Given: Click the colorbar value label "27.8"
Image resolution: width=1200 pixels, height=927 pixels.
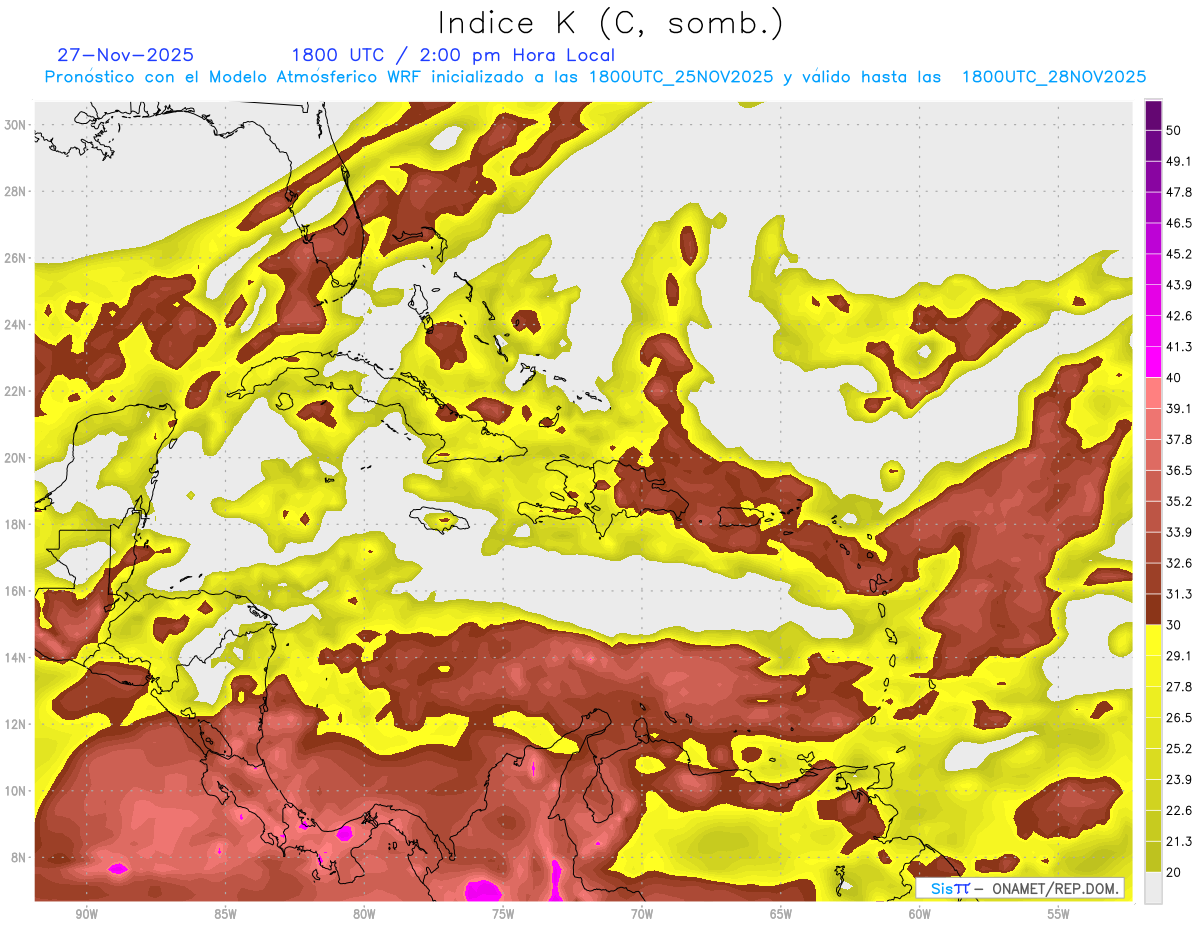Looking at the screenshot, I should click(1179, 687).
